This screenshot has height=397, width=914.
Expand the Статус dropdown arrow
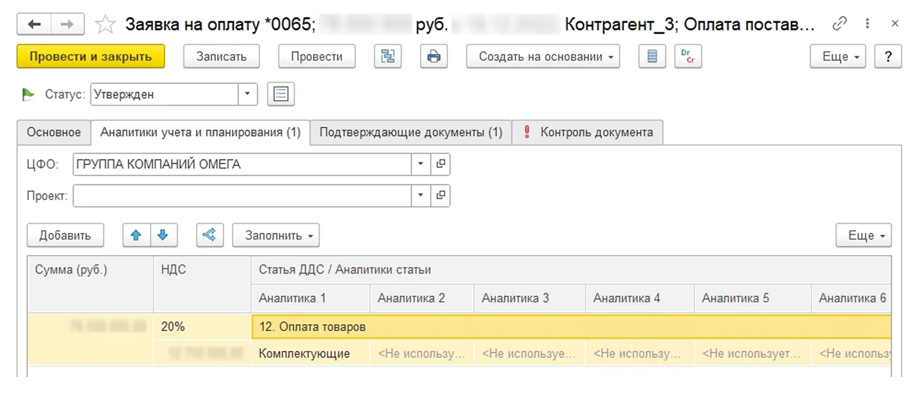click(247, 94)
